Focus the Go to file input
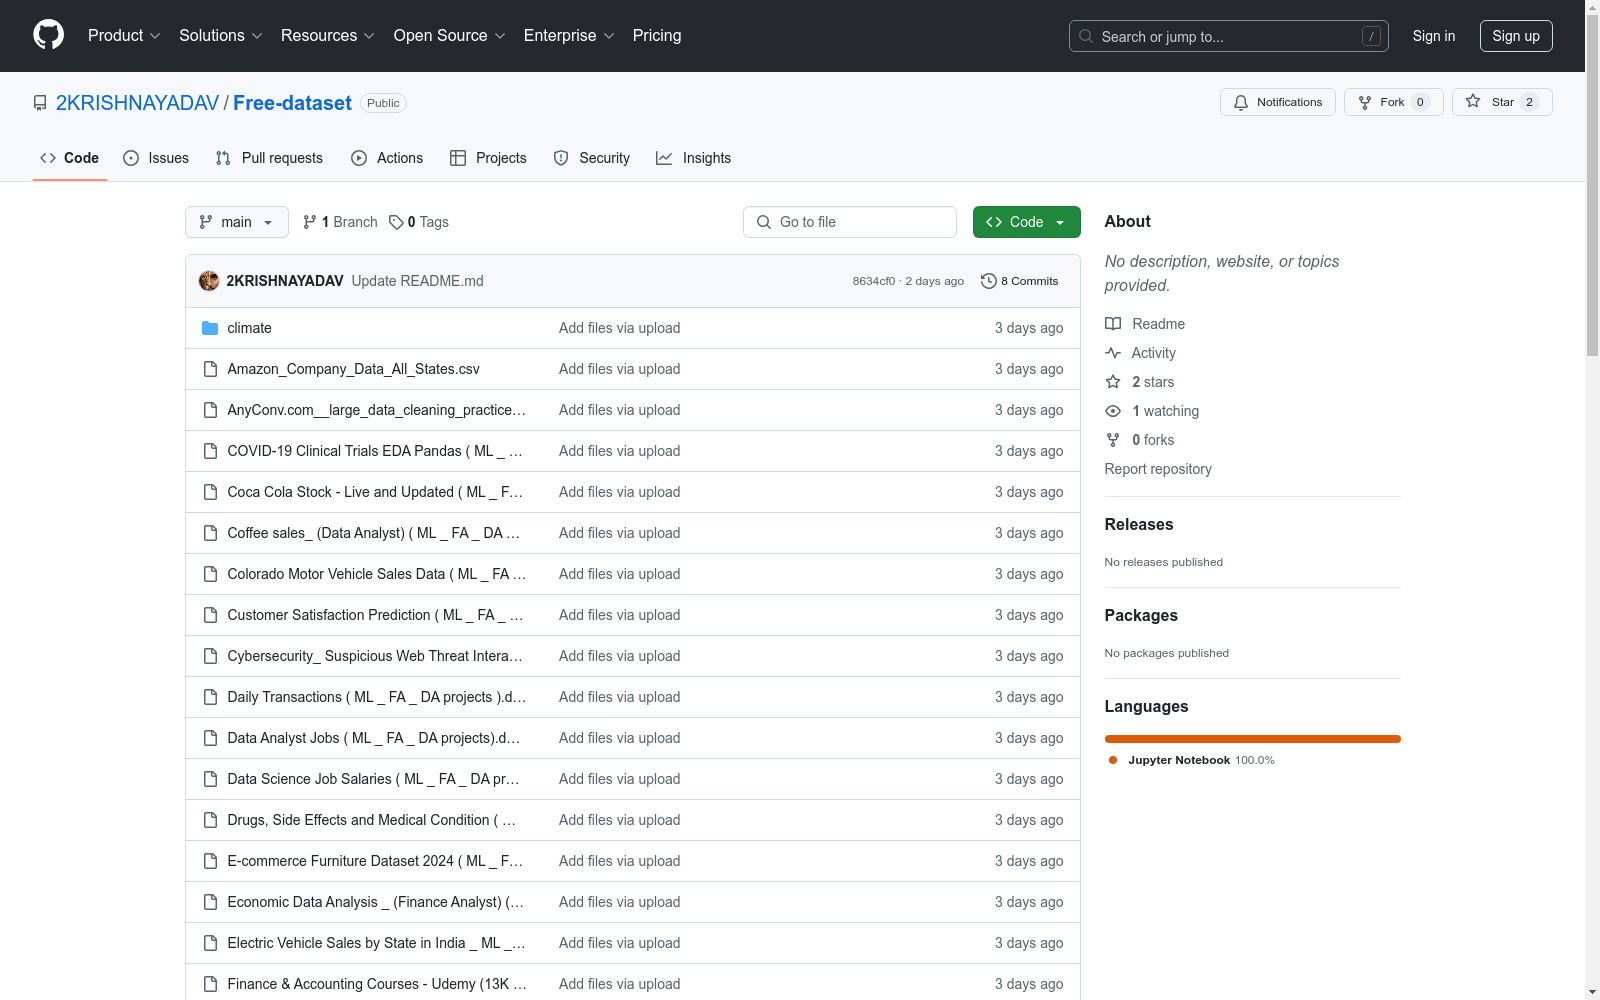Viewport: 1600px width, 1000px height. point(850,222)
